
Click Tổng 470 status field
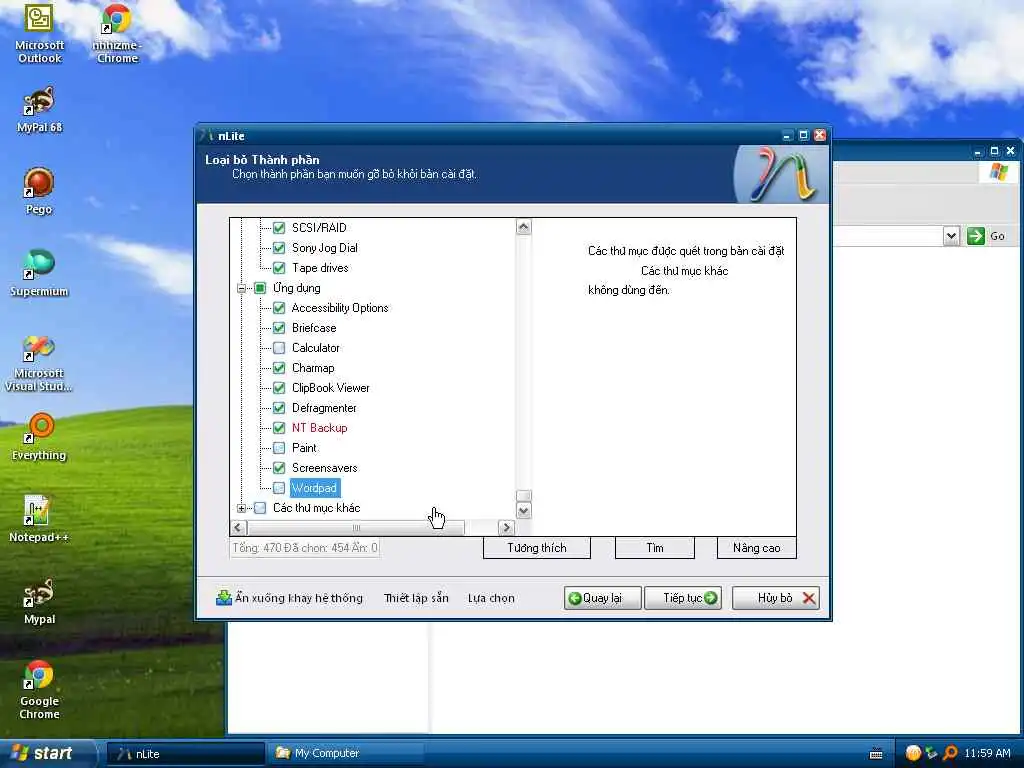(305, 548)
